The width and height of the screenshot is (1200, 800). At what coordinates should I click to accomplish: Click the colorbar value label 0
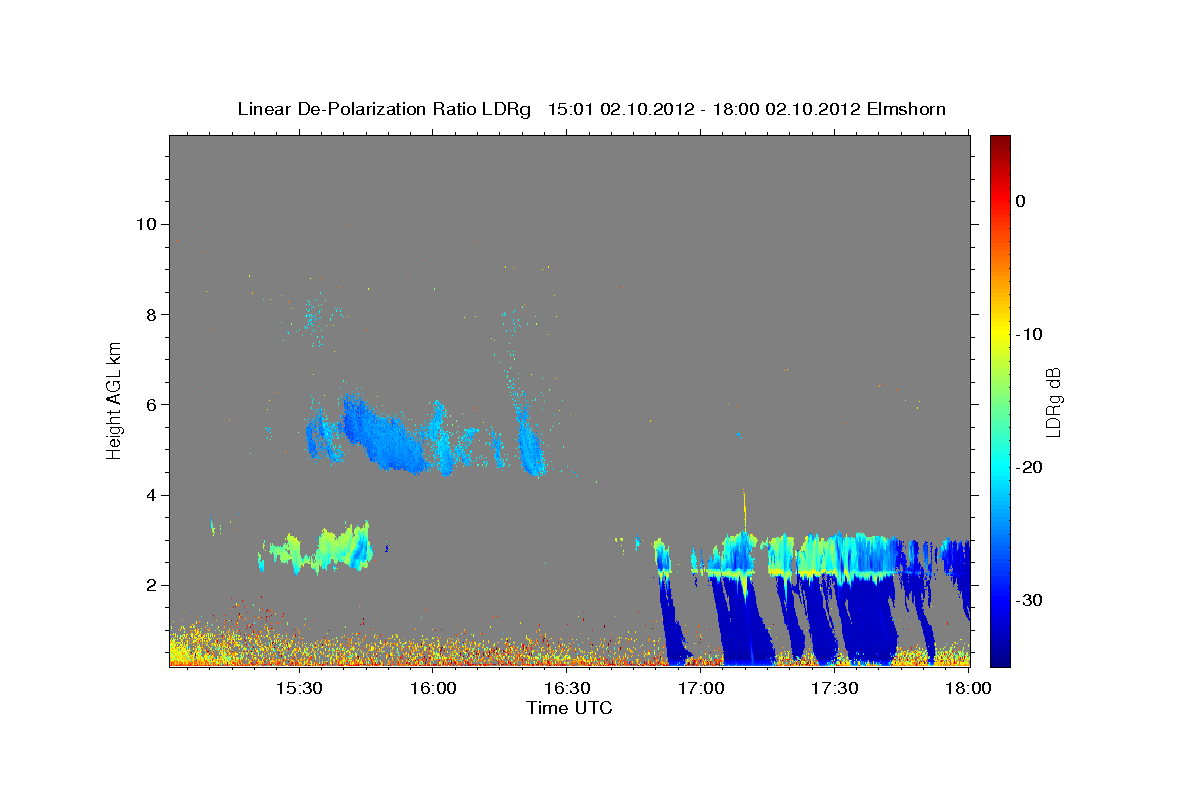coord(1020,201)
